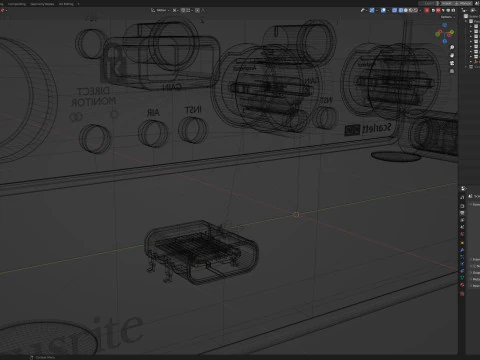
Task: Toggle X-ray mode
Action: click(394, 10)
